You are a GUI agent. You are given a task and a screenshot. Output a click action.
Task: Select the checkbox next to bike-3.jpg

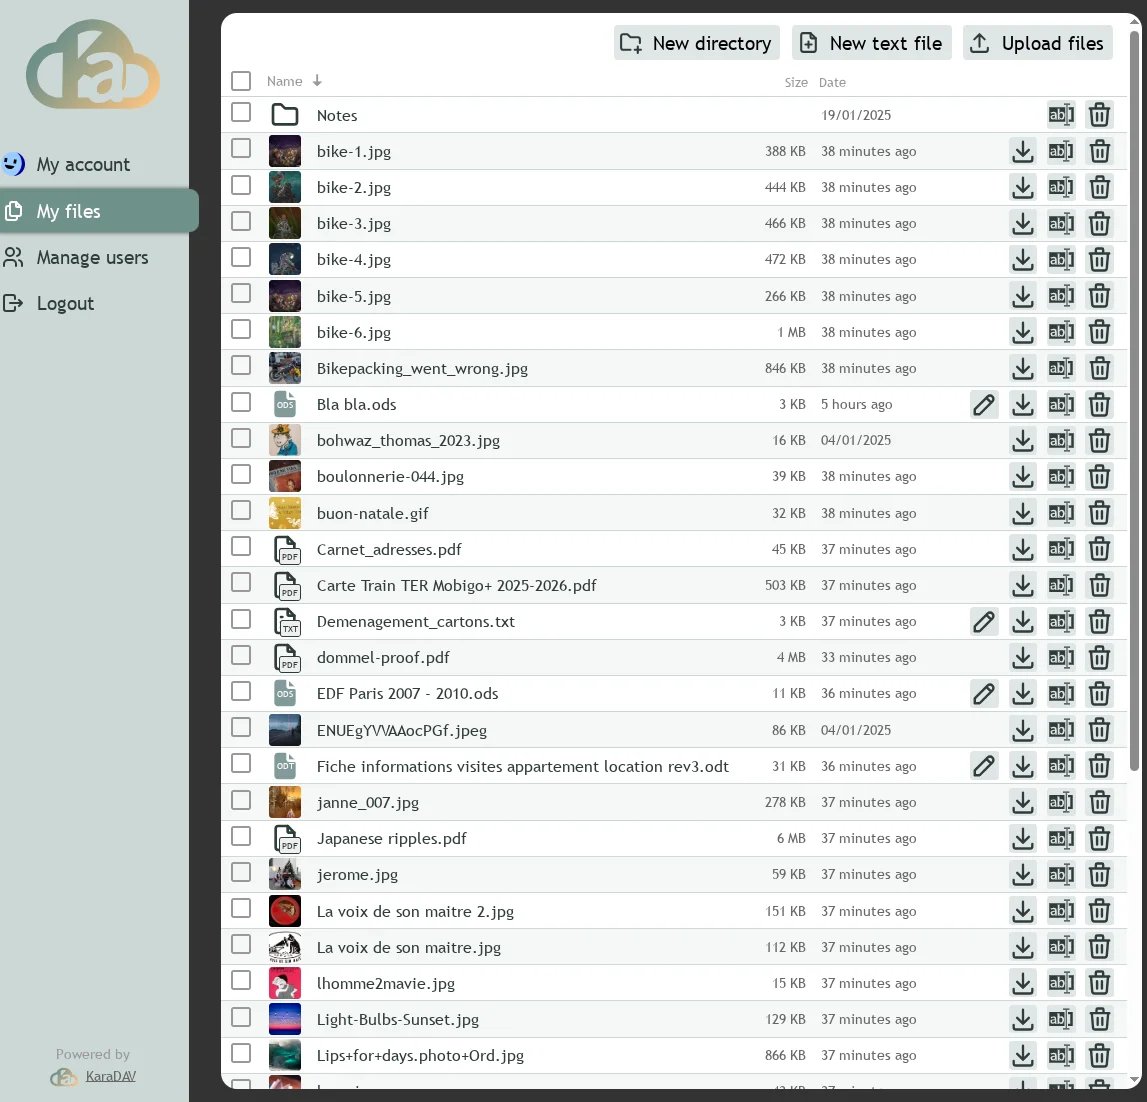pos(241,221)
